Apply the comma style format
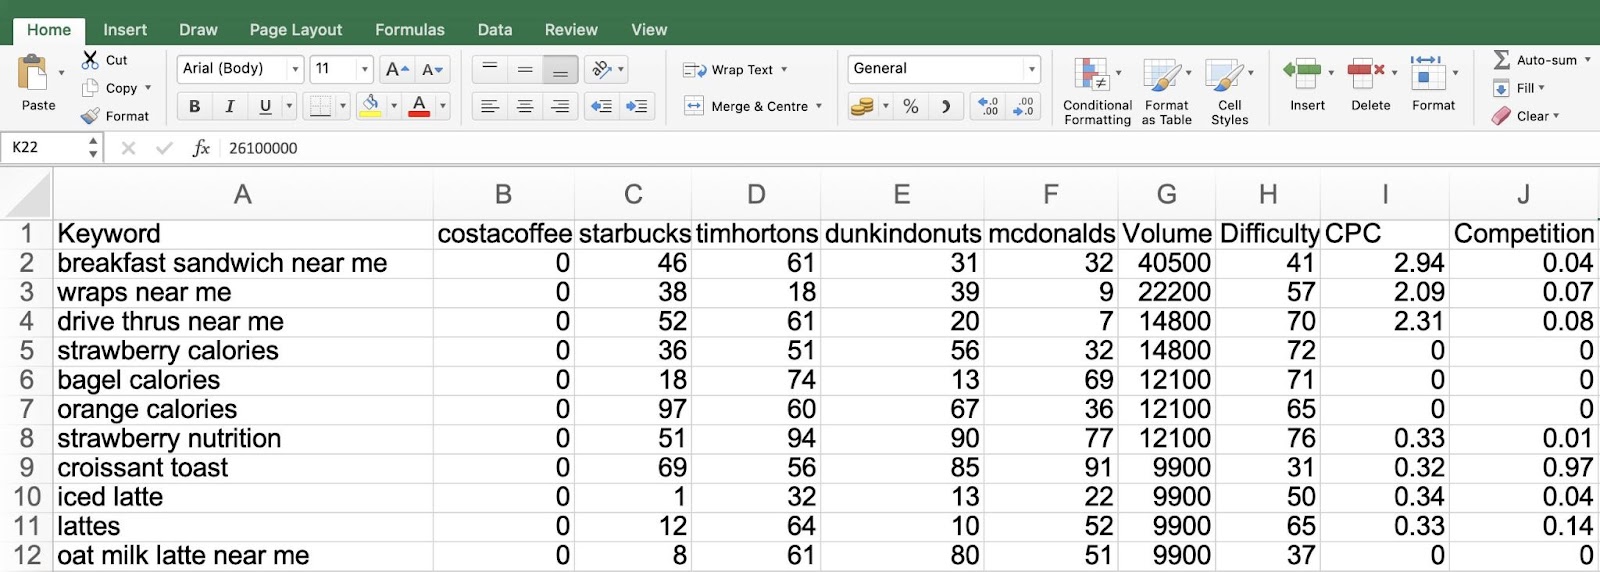Screen dimensions: 1600x572 click(946, 106)
